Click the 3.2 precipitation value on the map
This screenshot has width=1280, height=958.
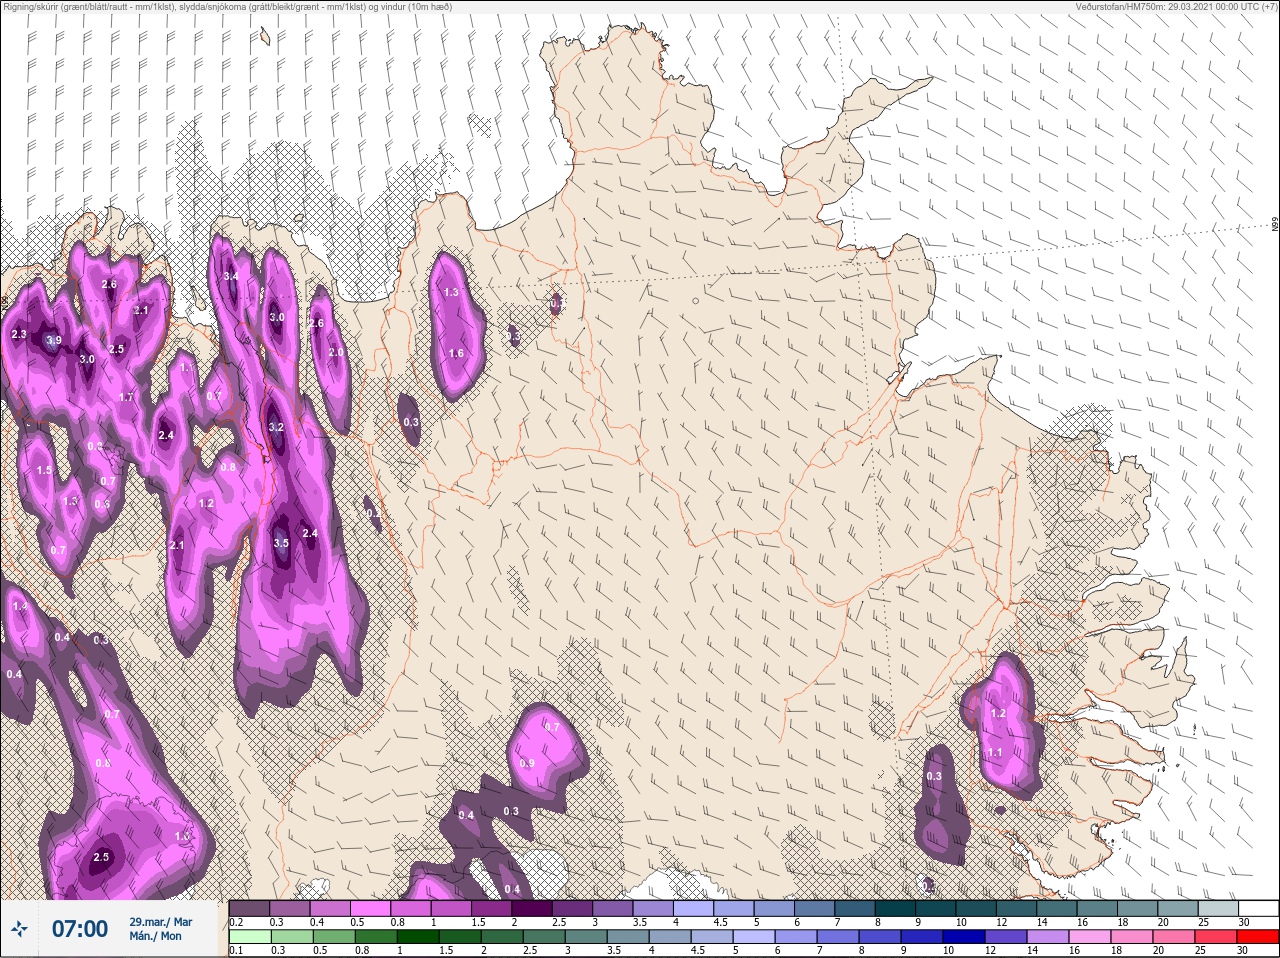coord(277,427)
